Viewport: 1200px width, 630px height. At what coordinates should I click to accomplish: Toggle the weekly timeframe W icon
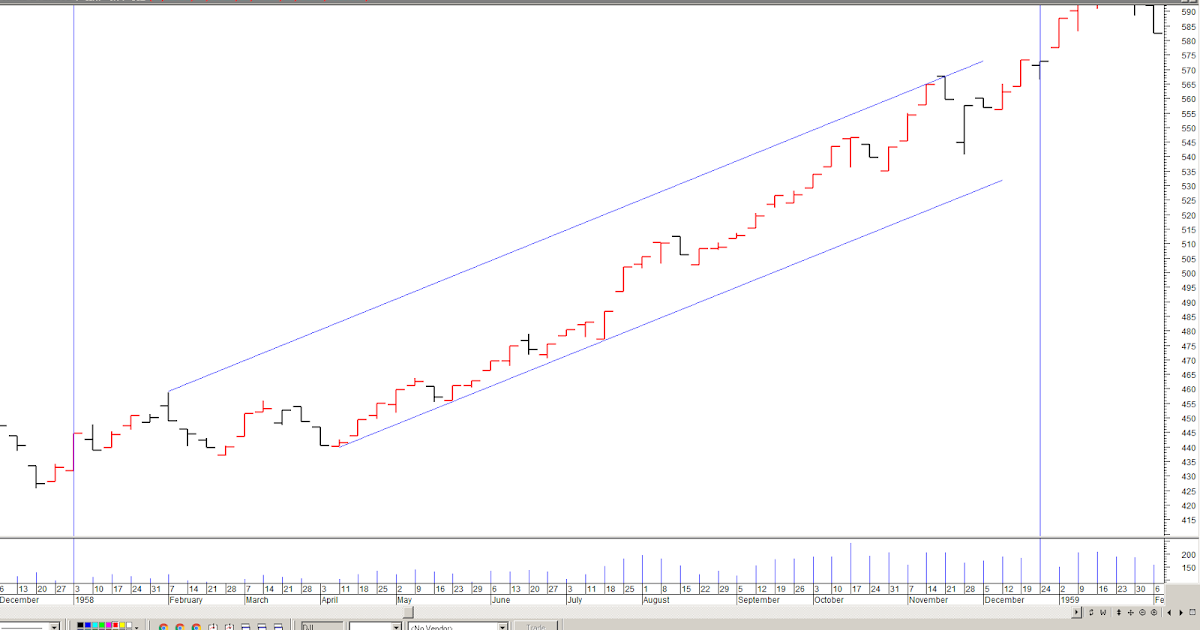point(1102,612)
